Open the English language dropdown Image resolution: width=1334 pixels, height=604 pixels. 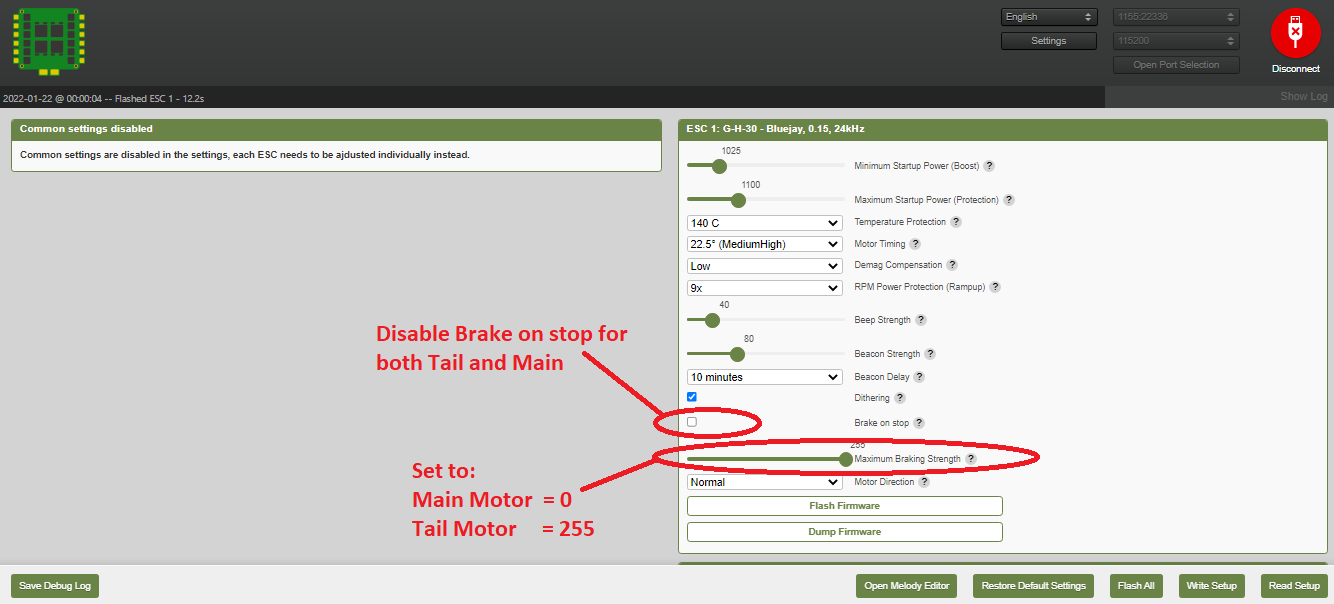coord(1049,17)
